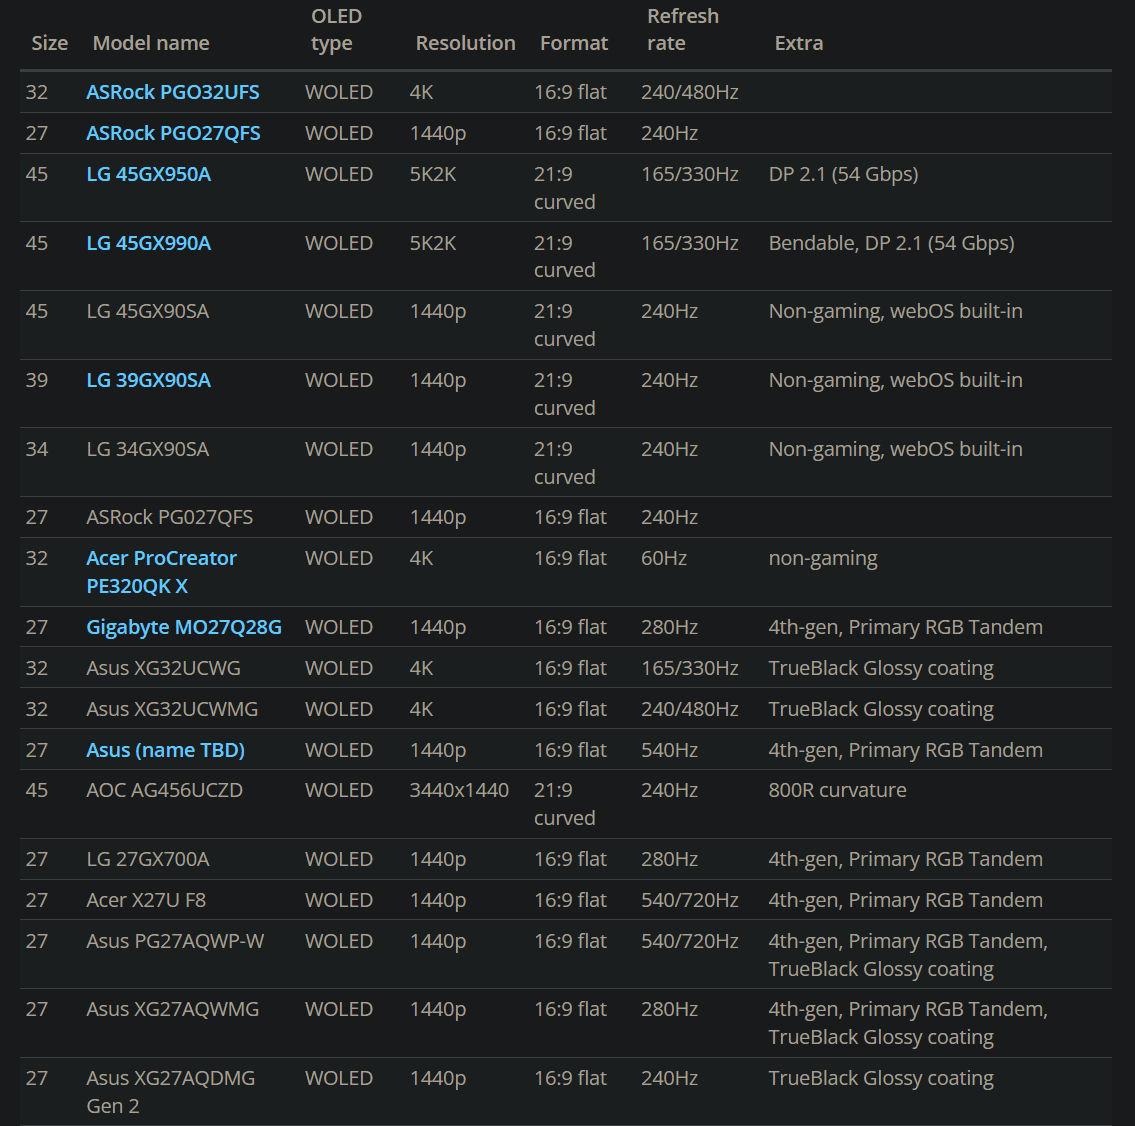Viewport: 1135px width, 1126px height.
Task: Select the LG 27GX700A model name
Action: [148, 859]
